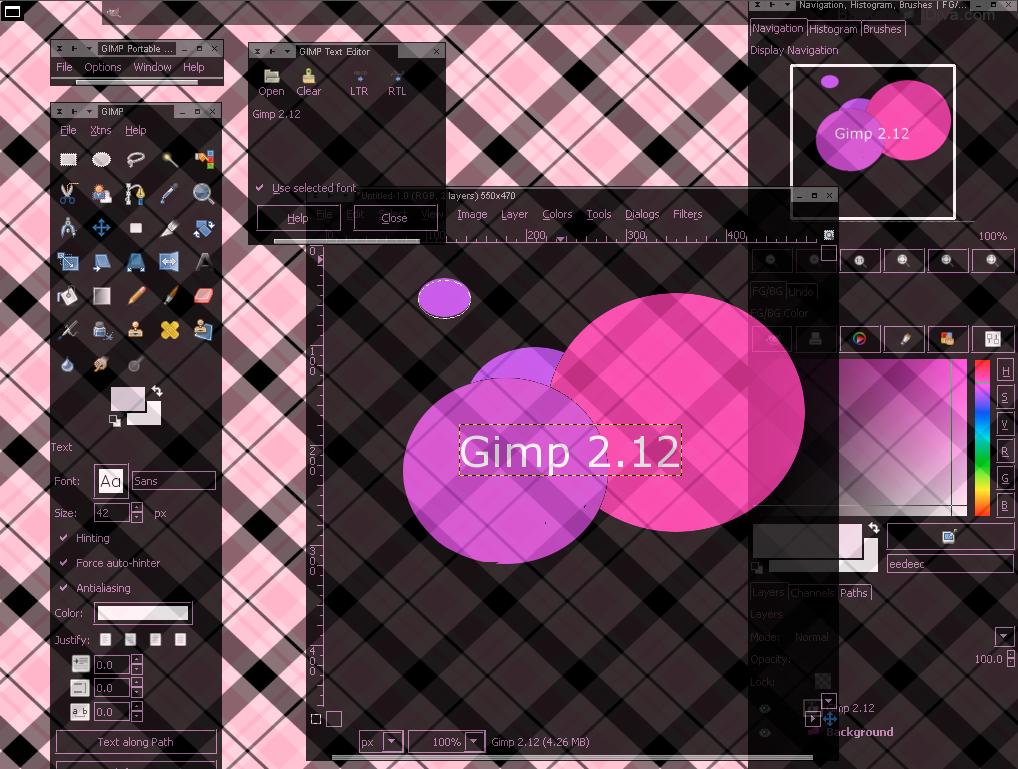Select the Perspective transform tool
This screenshot has height=769, width=1018.
(135, 262)
